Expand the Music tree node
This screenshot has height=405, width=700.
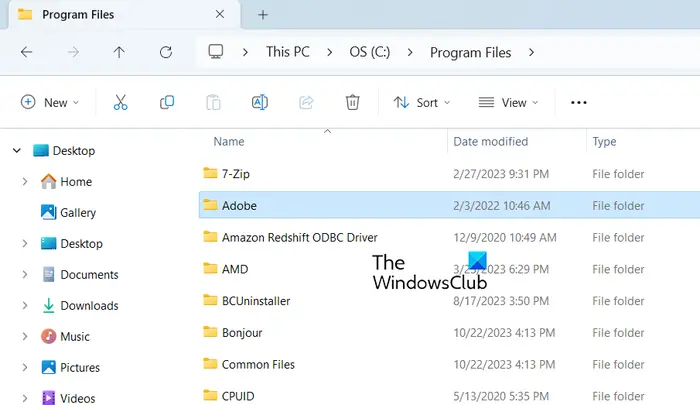click(25, 336)
